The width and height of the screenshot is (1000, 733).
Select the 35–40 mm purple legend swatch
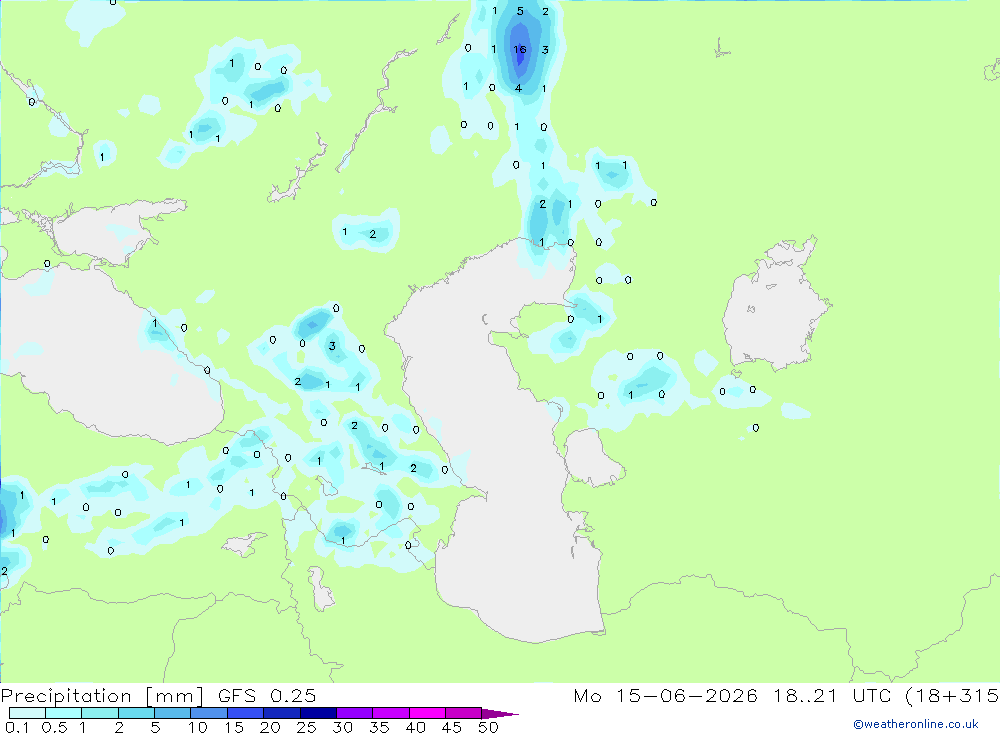[390, 713]
